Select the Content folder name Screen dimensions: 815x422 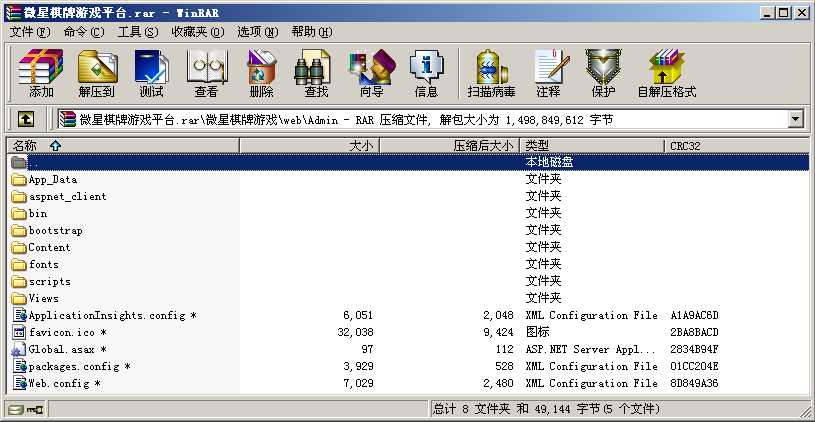coord(49,248)
